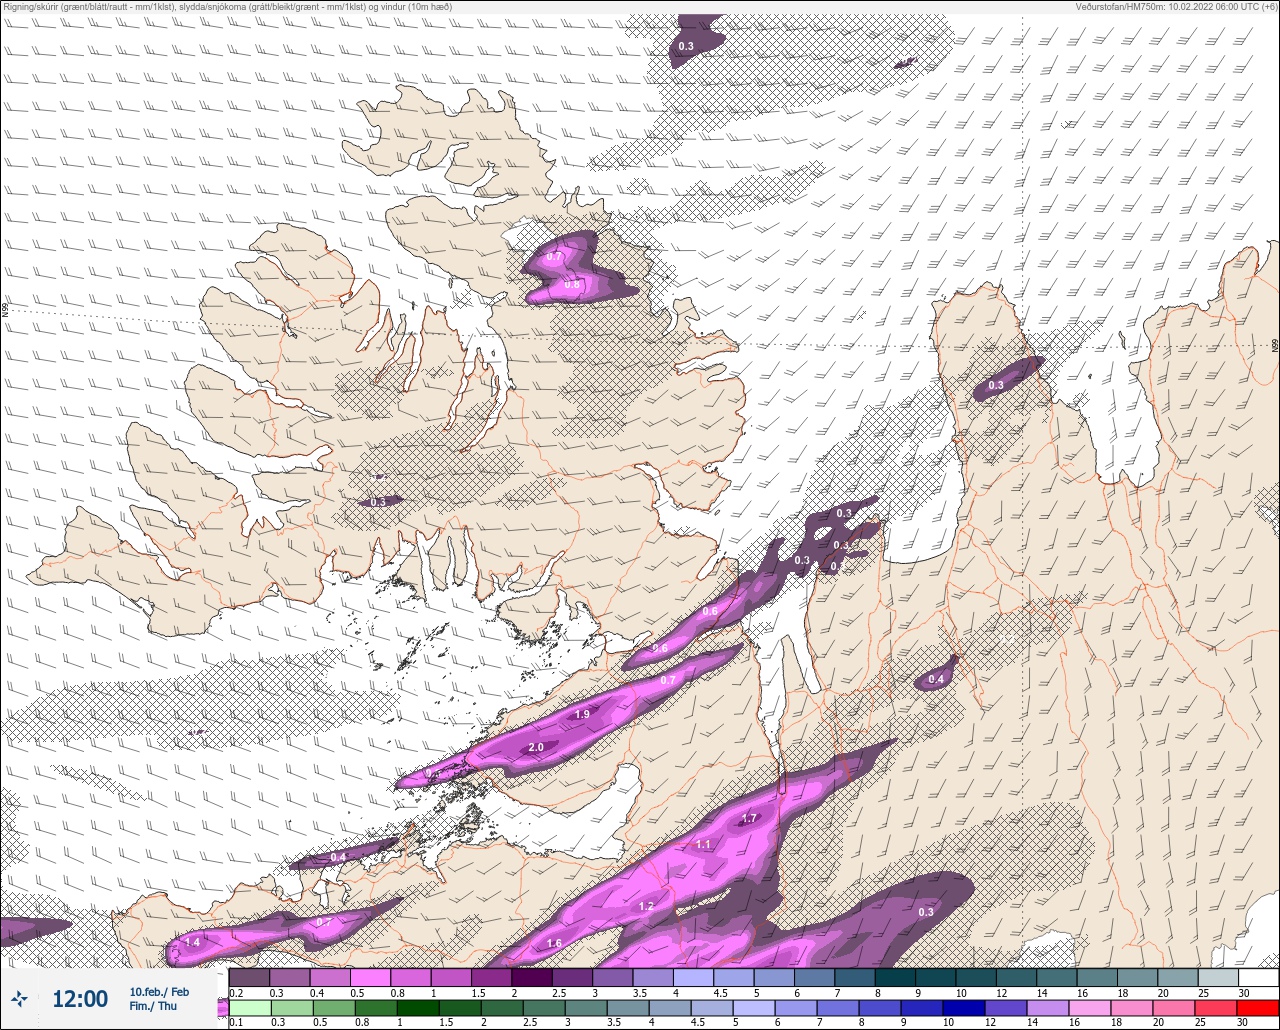
Task: Click the darkest green bottom-row swatch between 1 and 1.5
Action: click(x=417, y=1007)
